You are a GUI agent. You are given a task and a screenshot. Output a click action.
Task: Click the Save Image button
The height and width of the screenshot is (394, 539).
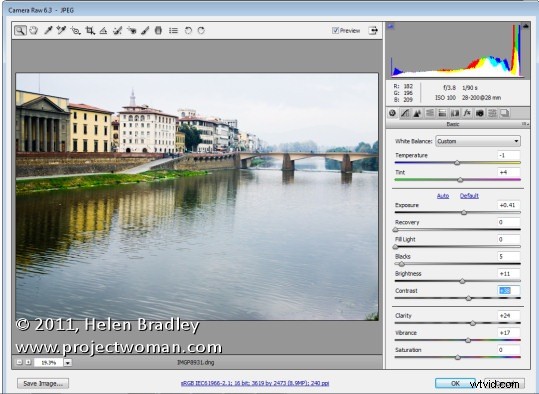pyautogui.click(x=43, y=383)
